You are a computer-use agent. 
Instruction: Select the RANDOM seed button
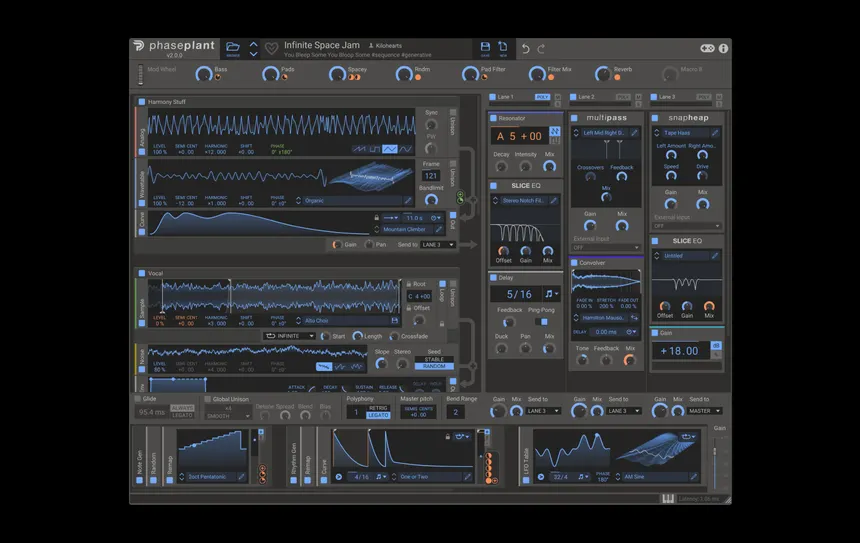434,366
